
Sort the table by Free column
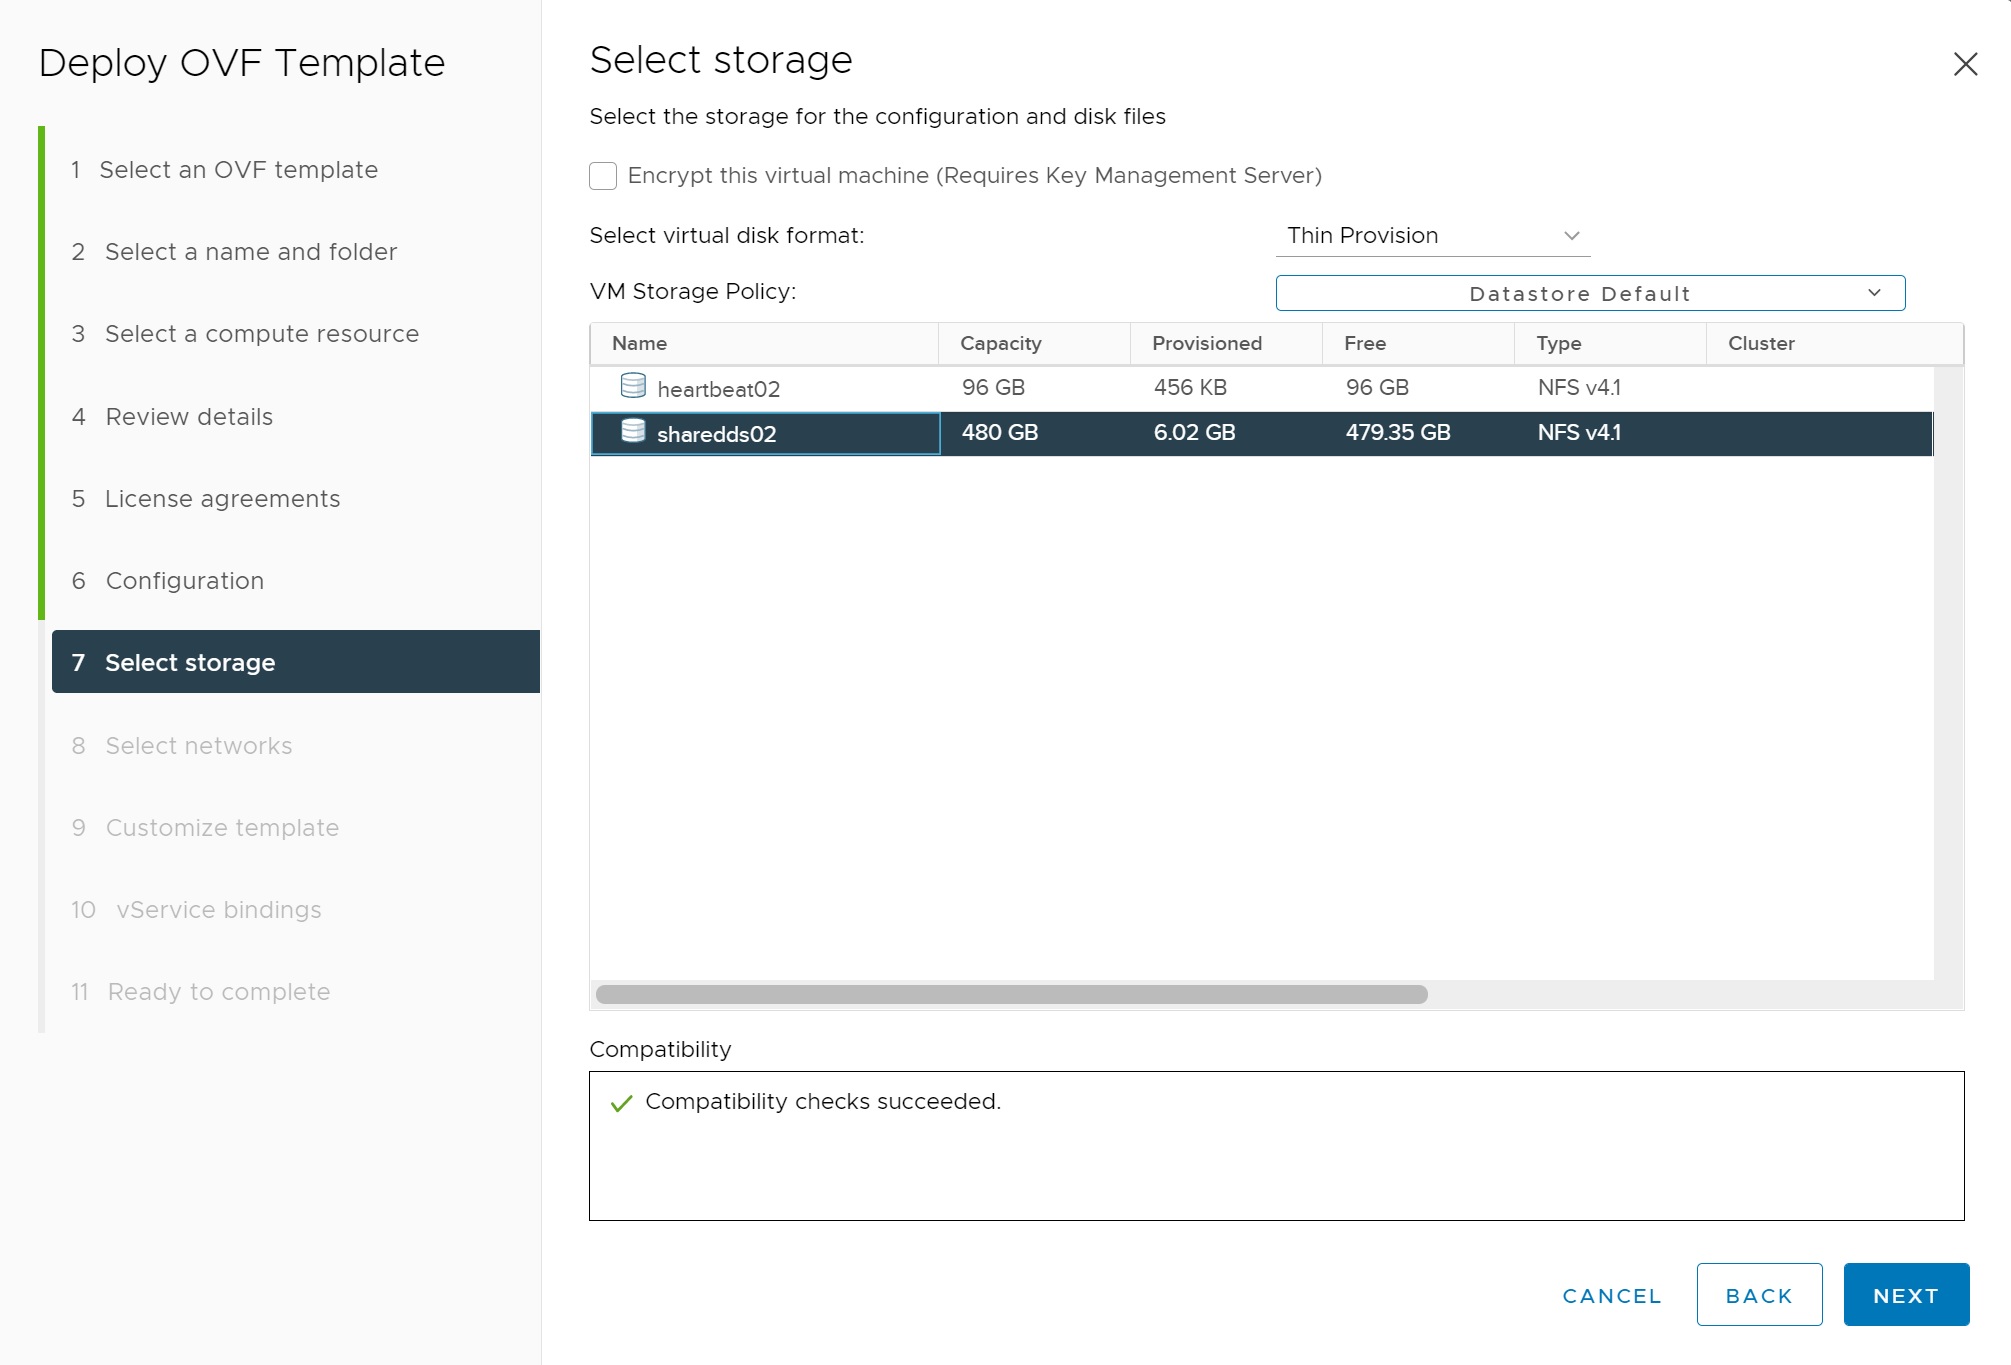point(1364,343)
